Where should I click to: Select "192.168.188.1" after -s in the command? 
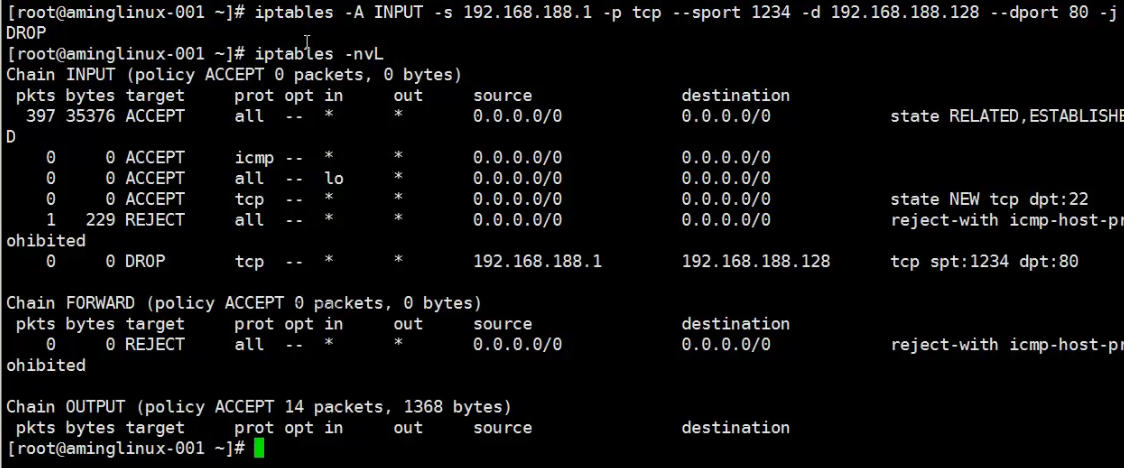click(x=527, y=12)
